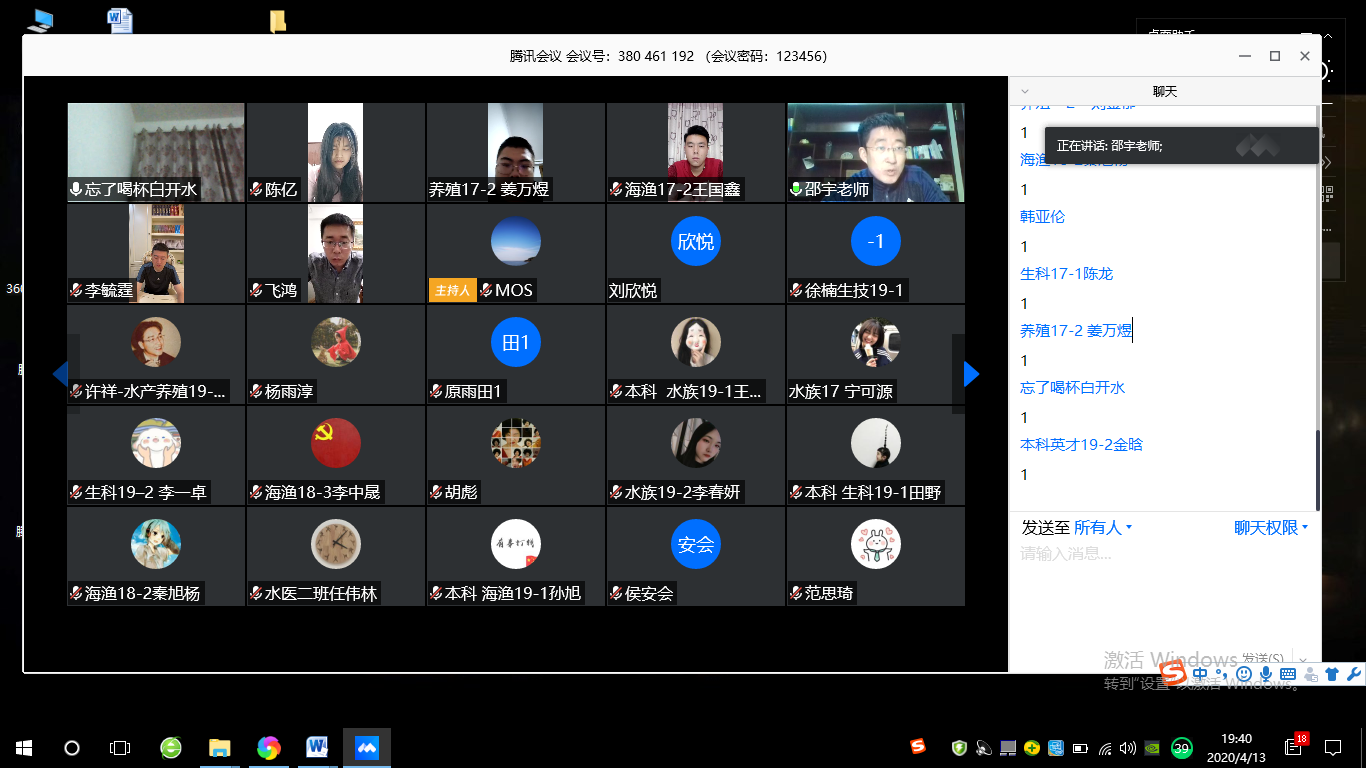Open Sogou input settings wrench icon
Image resolution: width=1366 pixels, height=768 pixels.
click(1353, 675)
